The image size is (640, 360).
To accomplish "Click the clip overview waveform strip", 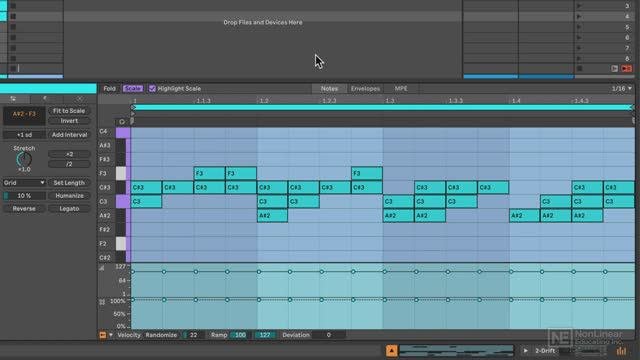I will pos(456,351).
